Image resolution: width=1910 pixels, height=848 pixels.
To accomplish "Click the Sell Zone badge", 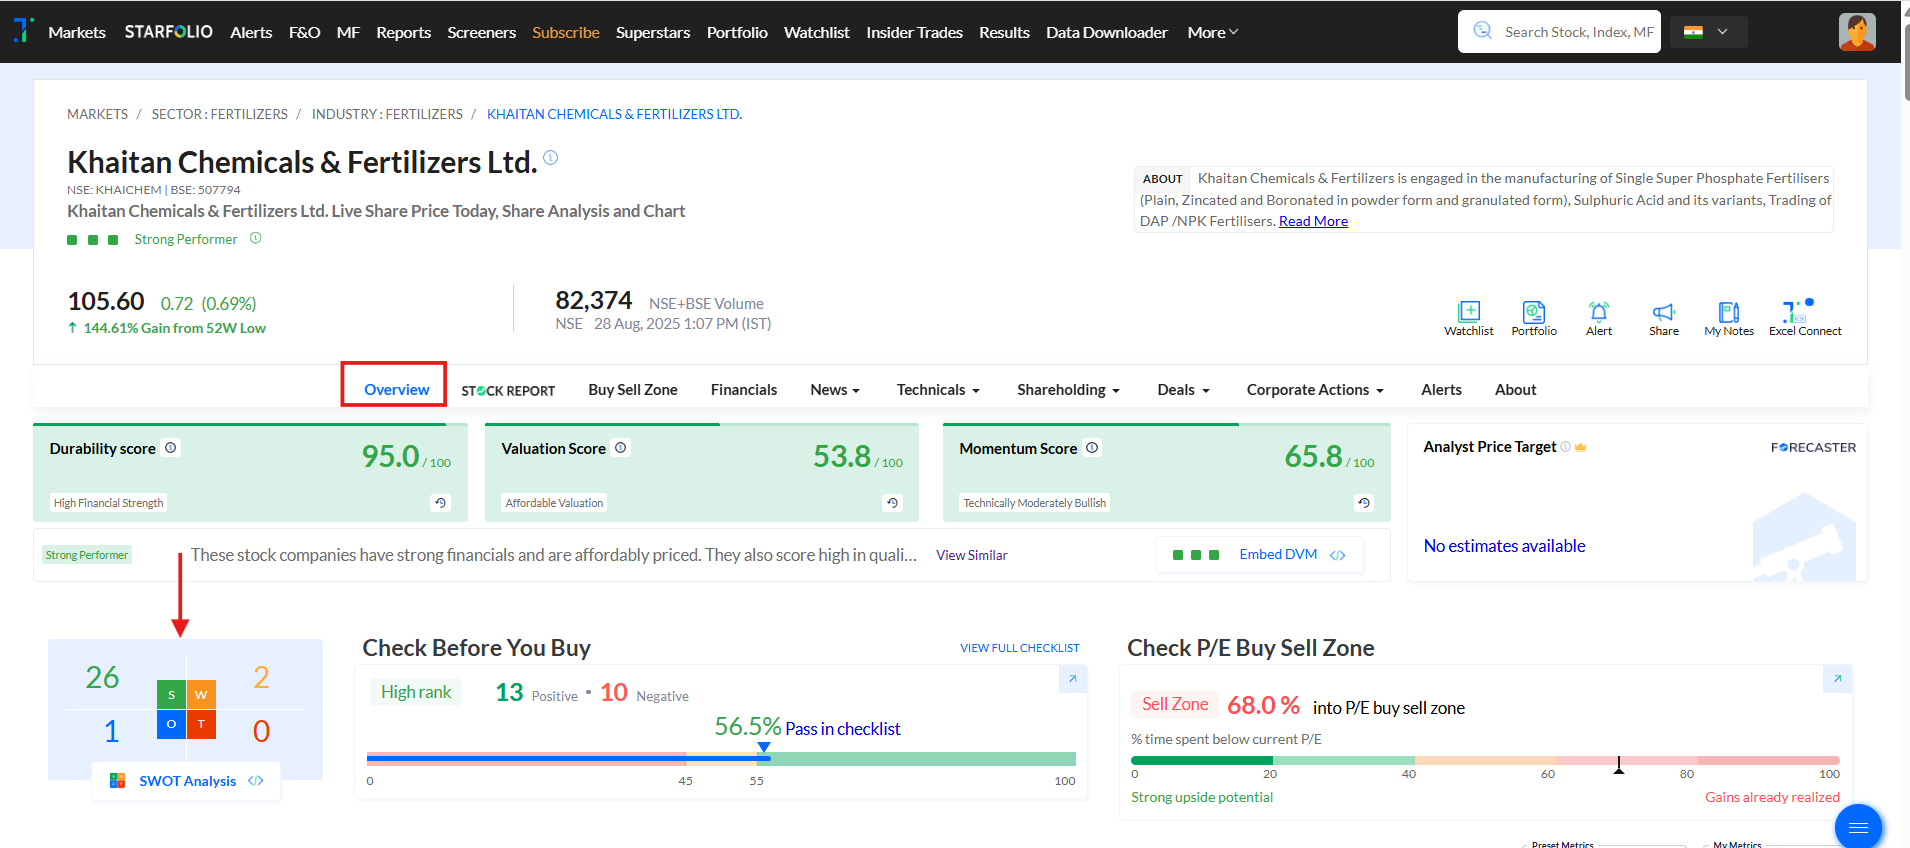I will click(1175, 704).
